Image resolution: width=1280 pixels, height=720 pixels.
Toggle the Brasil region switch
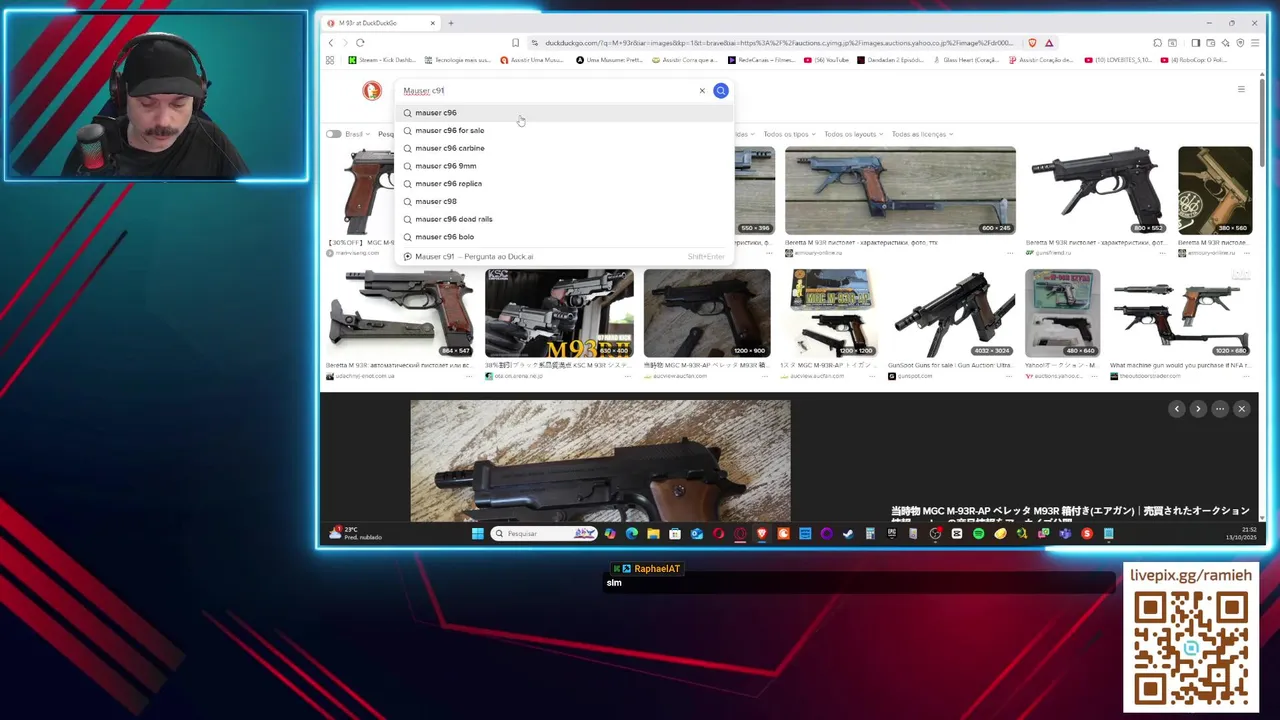(x=333, y=134)
